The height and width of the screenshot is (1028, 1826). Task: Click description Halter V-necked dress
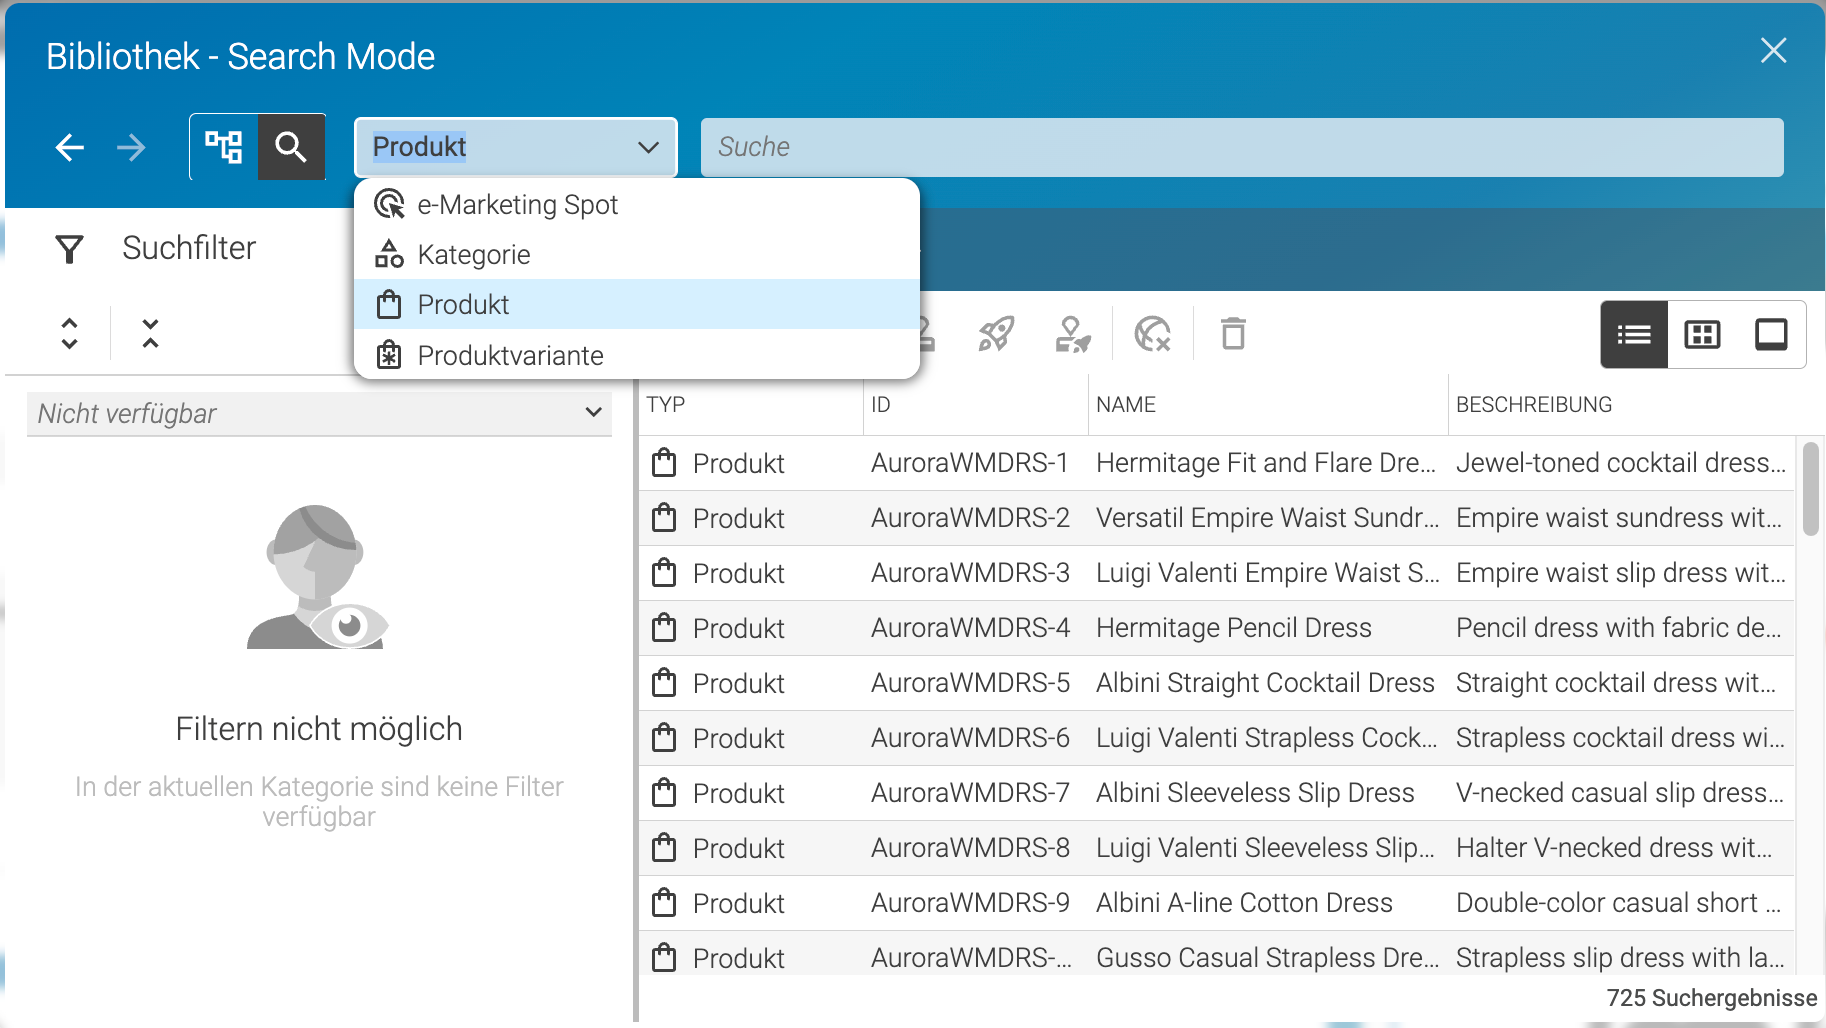tap(1614, 847)
